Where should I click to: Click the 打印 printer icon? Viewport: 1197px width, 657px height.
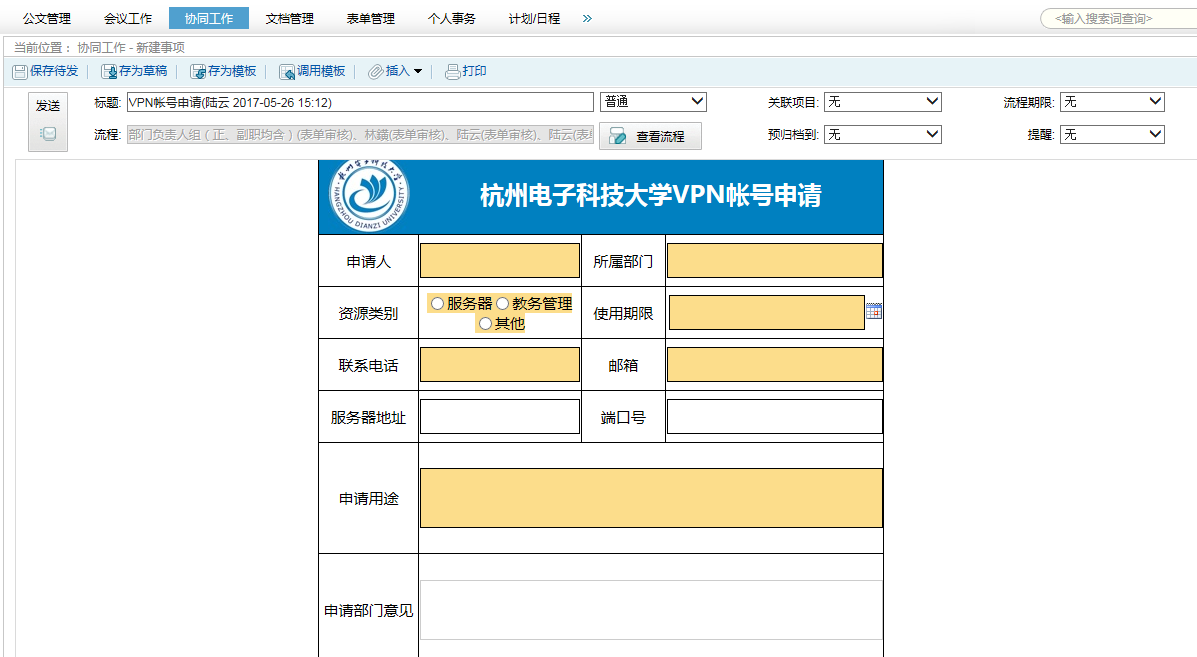click(x=453, y=72)
